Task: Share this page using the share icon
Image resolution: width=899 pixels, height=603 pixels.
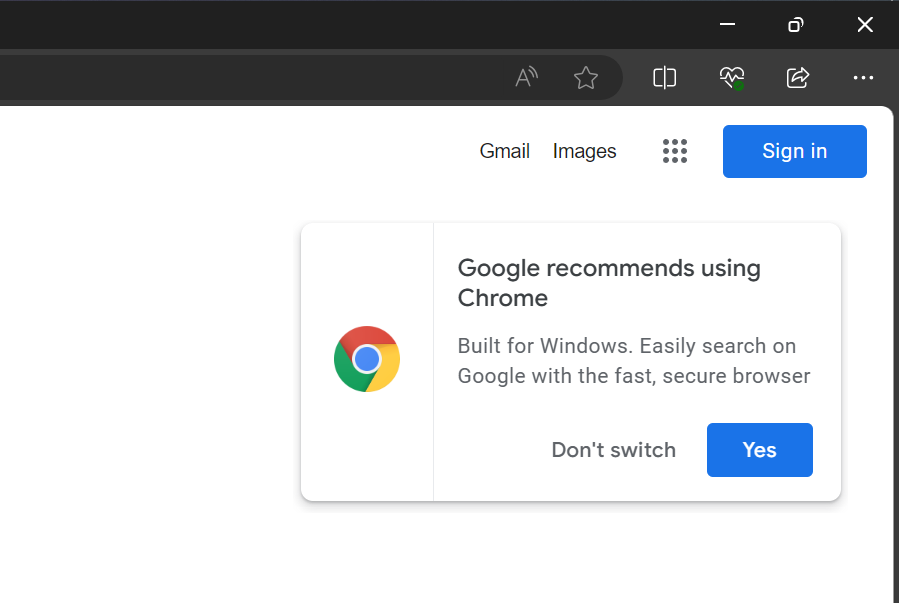Action: [x=797, y=77]
